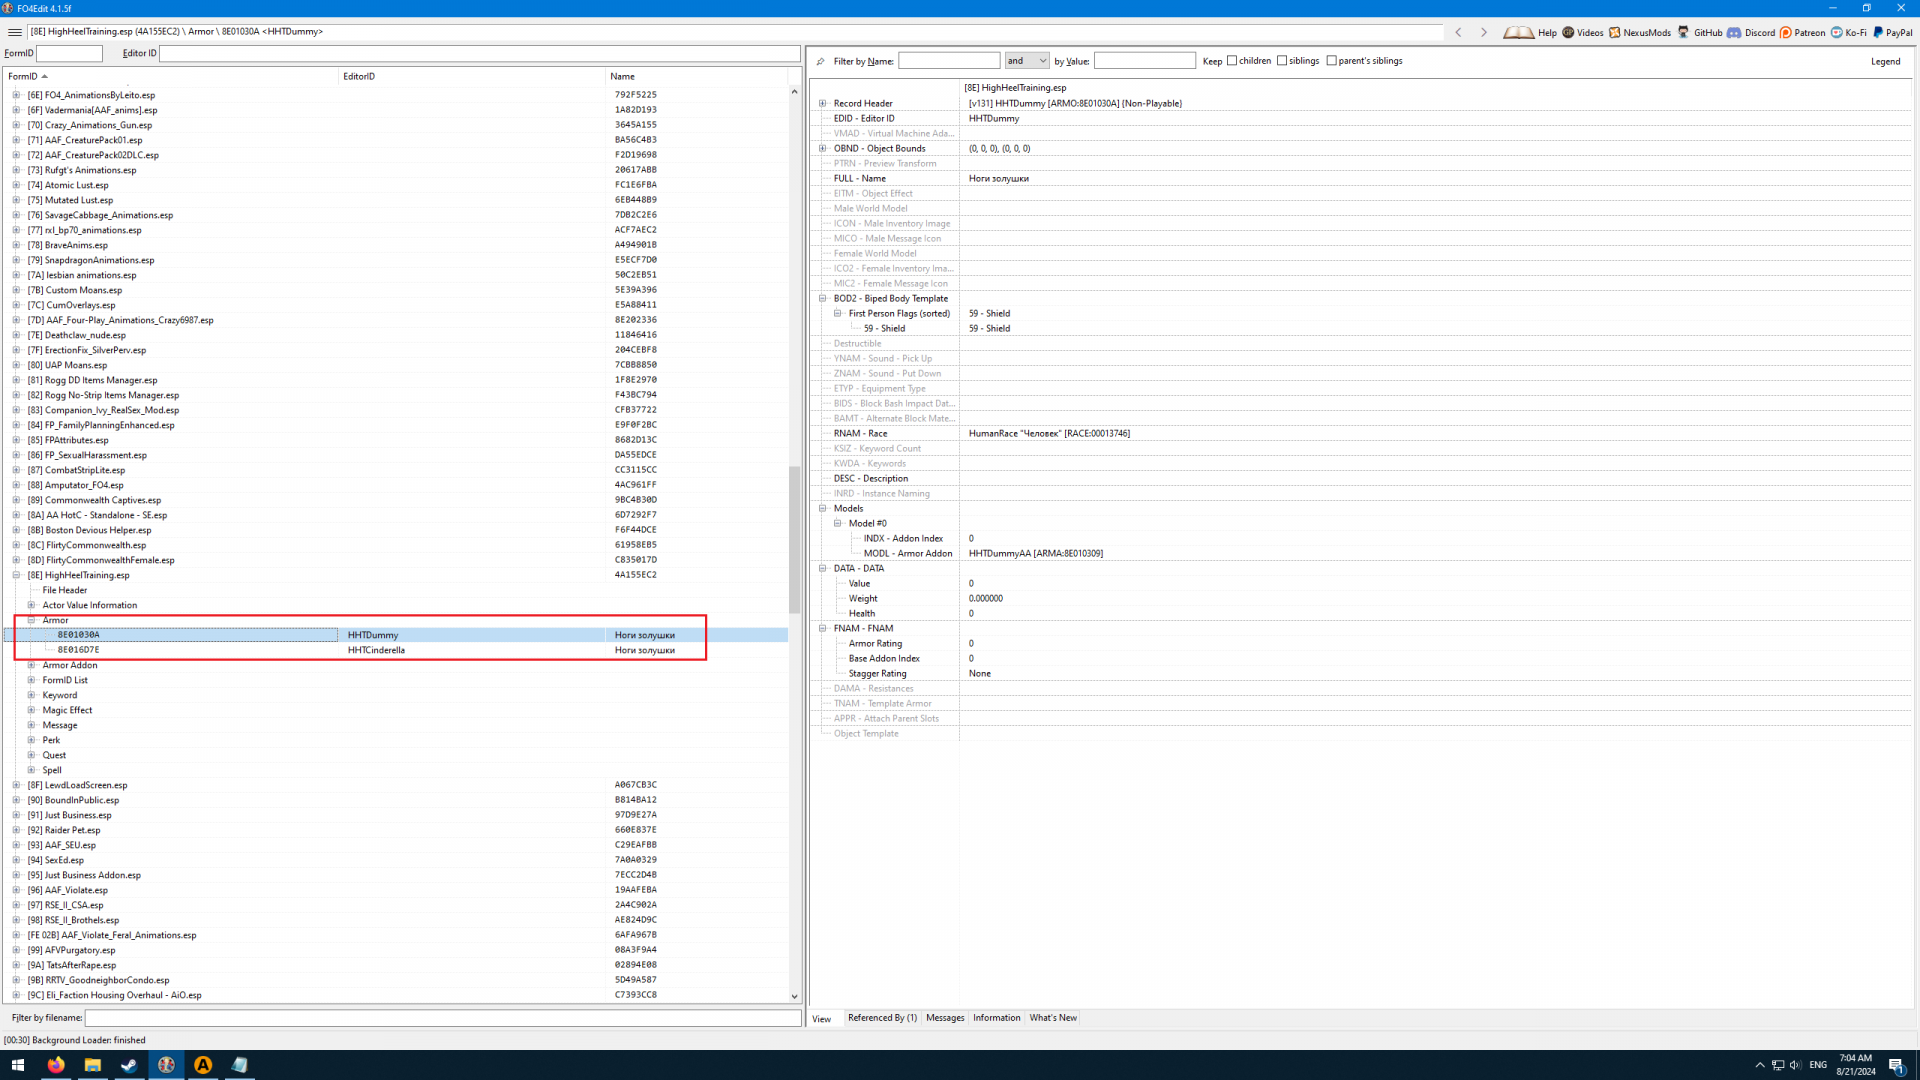Click the Legend button
1920x1080 pixels.
point(1885,61)
